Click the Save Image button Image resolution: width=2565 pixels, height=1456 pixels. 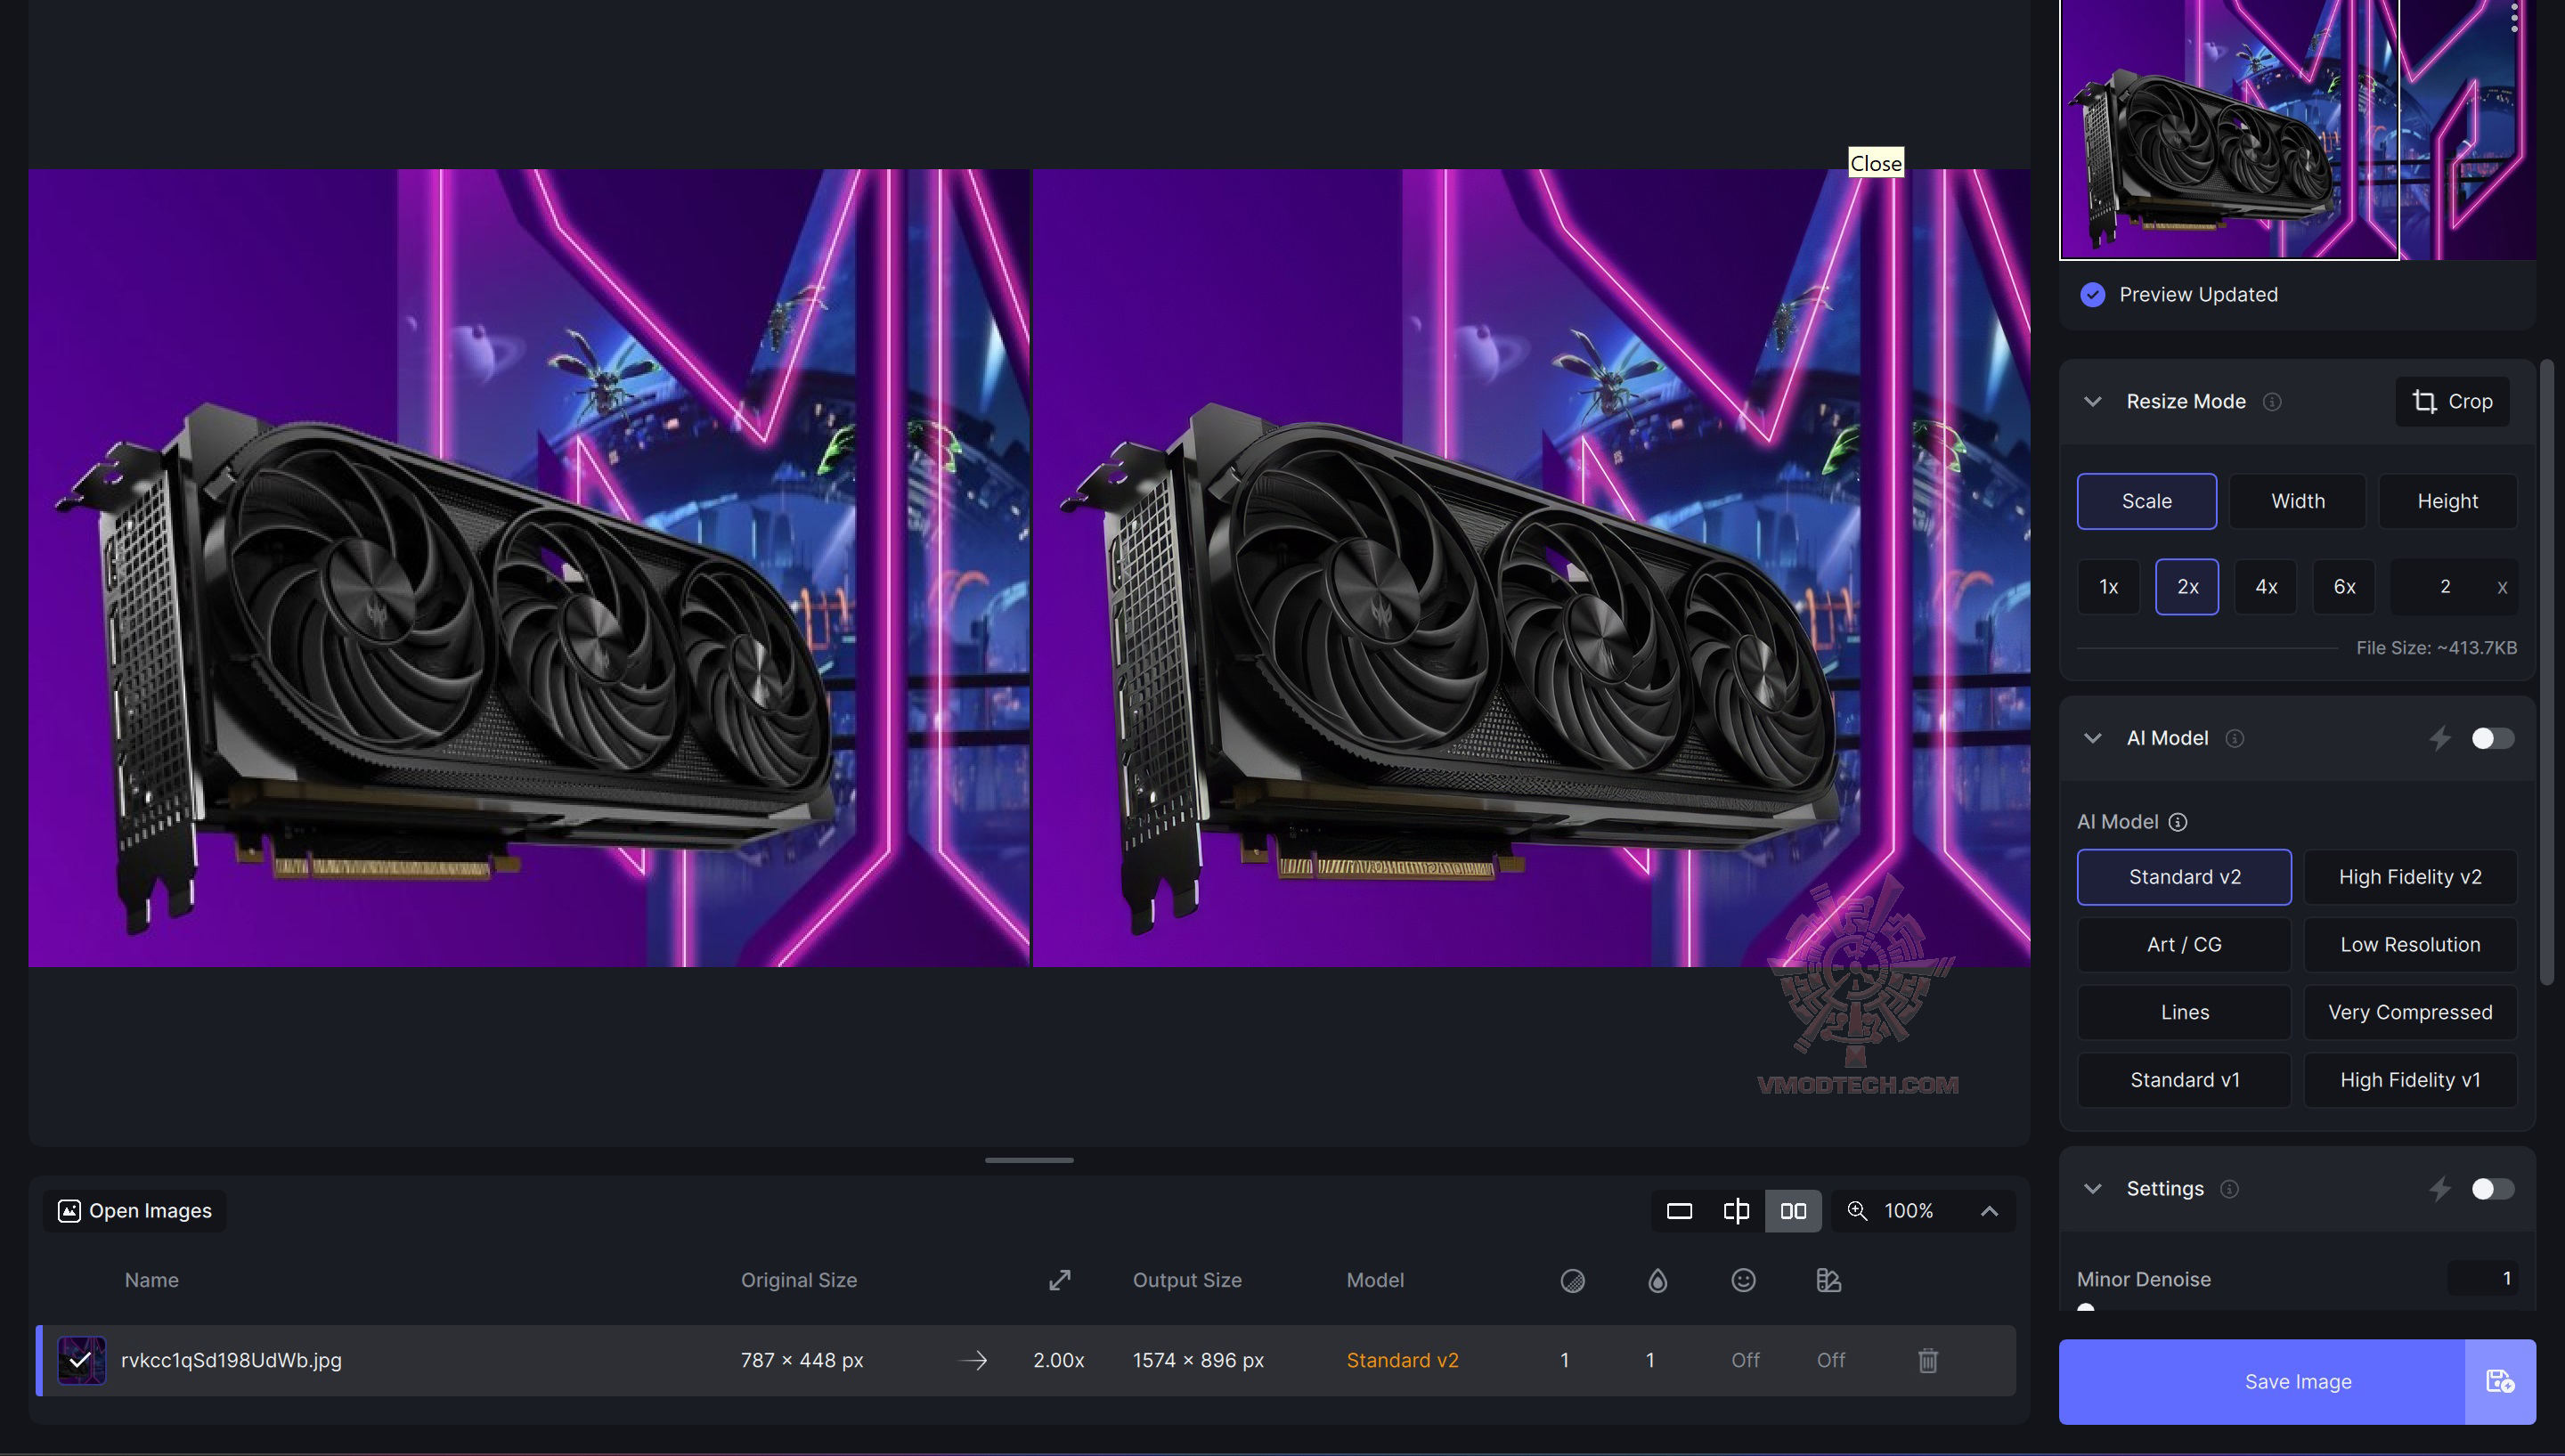(2261, 1381)
